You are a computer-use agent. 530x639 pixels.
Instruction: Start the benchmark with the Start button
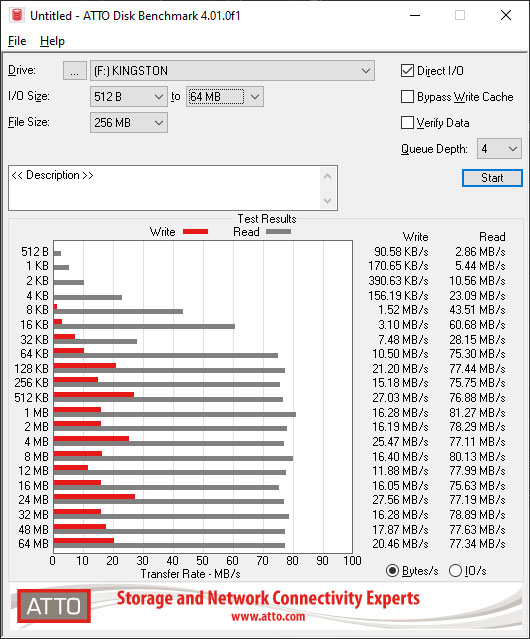[492, 178]
